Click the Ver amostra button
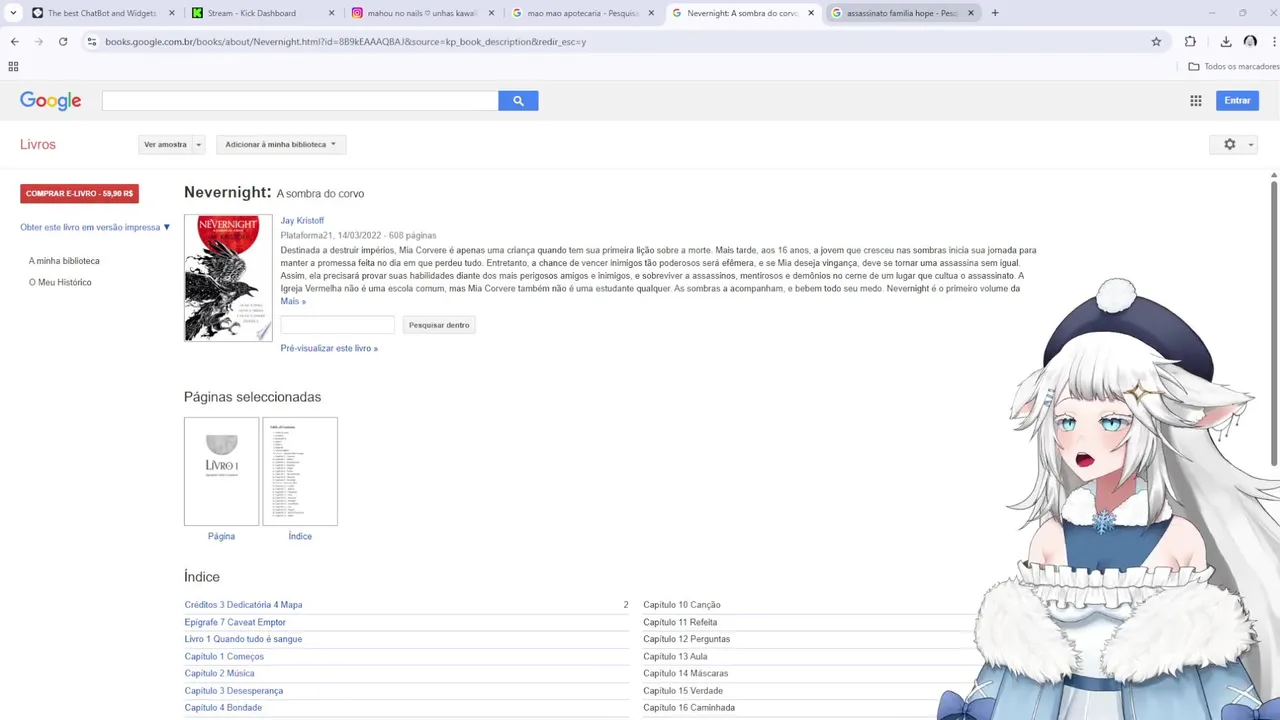 pos(165,145)
